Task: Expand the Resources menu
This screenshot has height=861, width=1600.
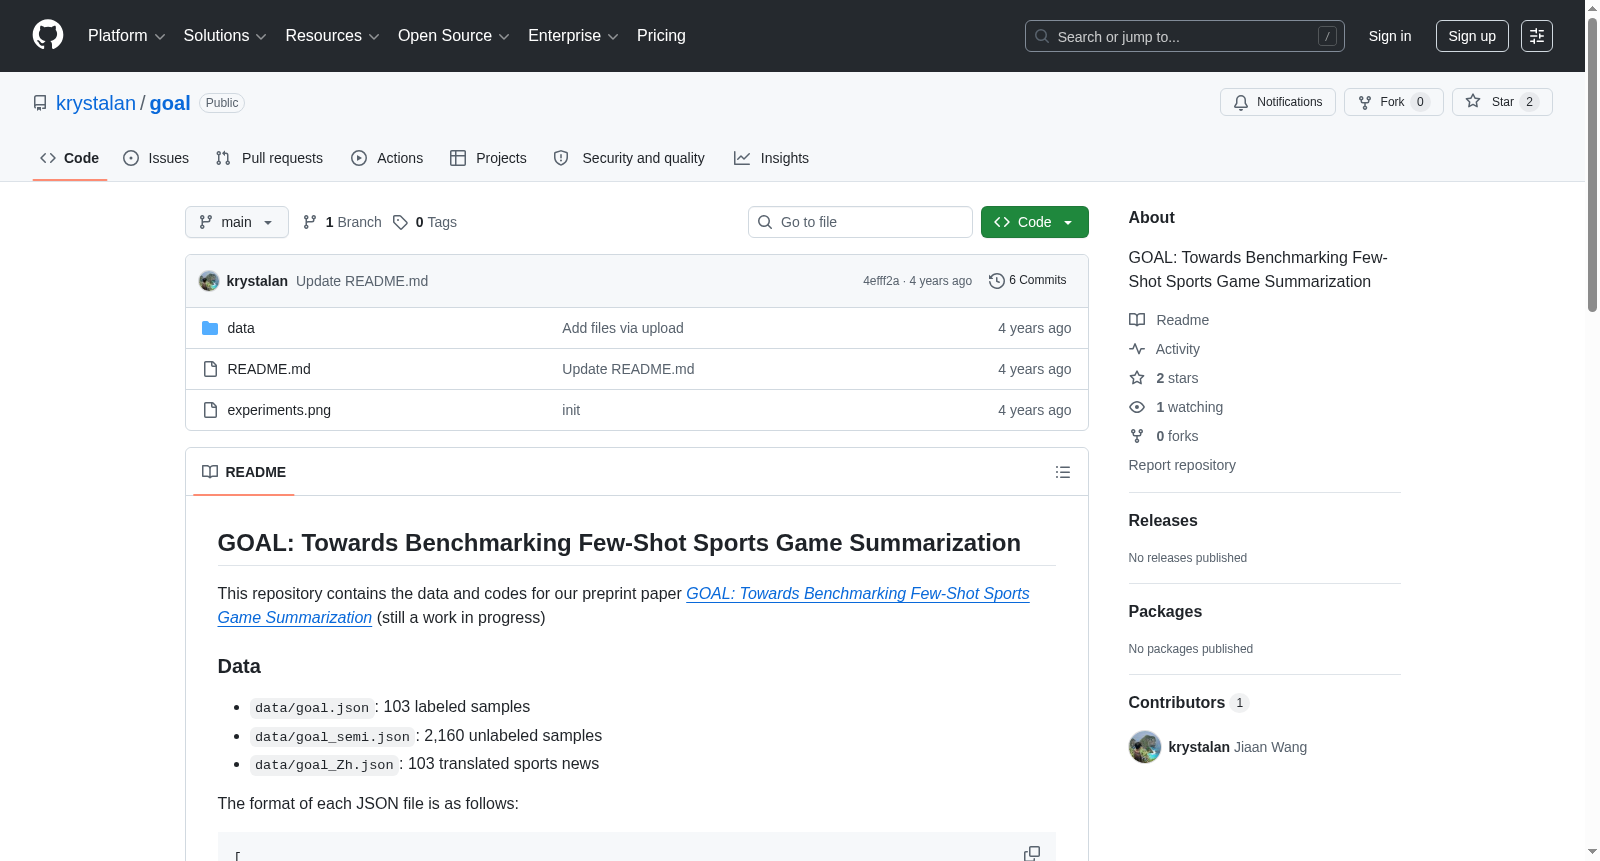Action: pos(333,36)
